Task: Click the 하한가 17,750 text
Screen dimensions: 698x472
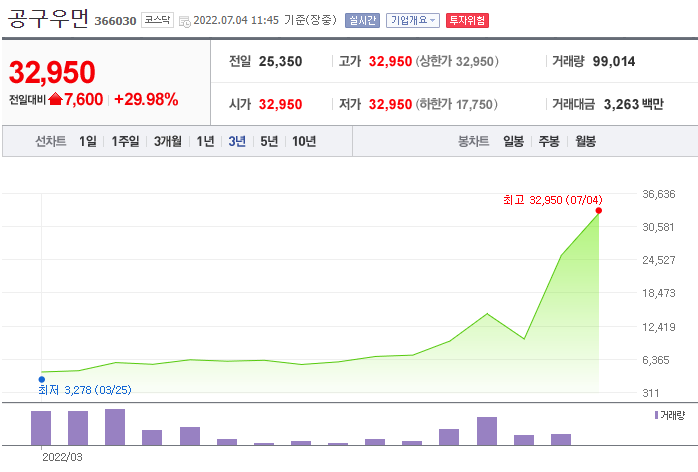Action: coord(457,104)
